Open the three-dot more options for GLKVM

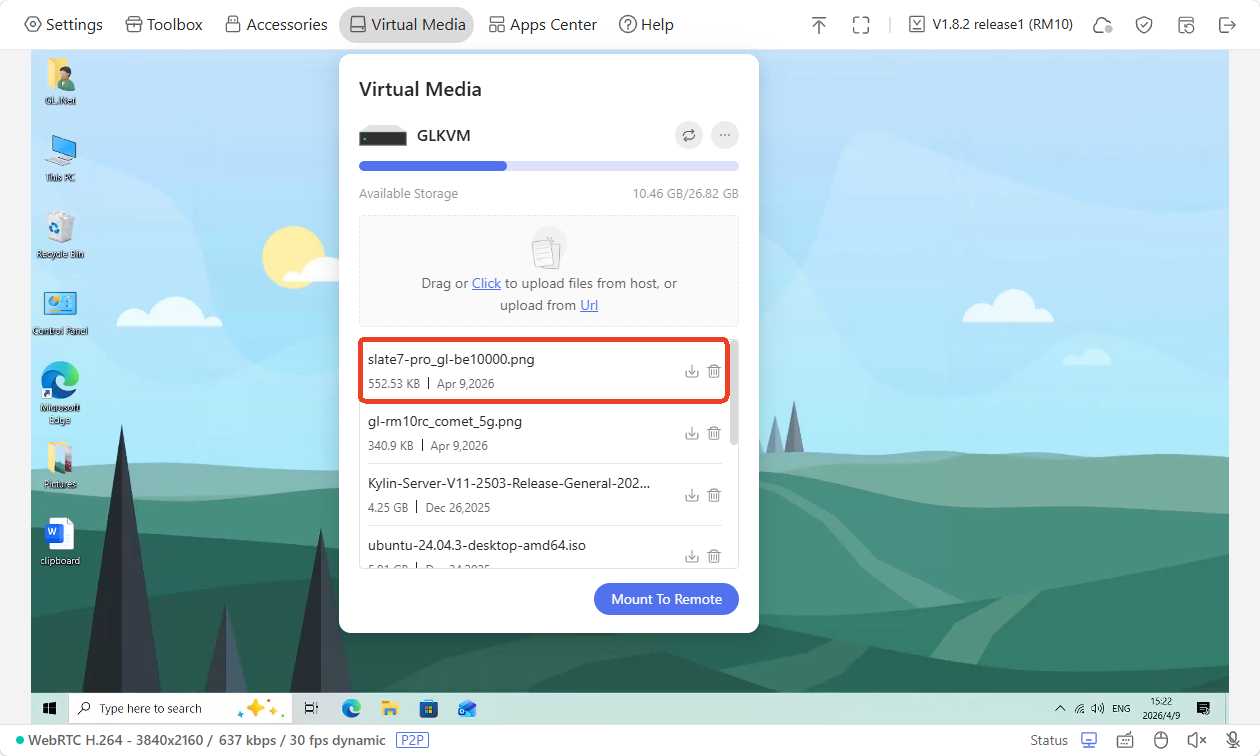(725, 135)
